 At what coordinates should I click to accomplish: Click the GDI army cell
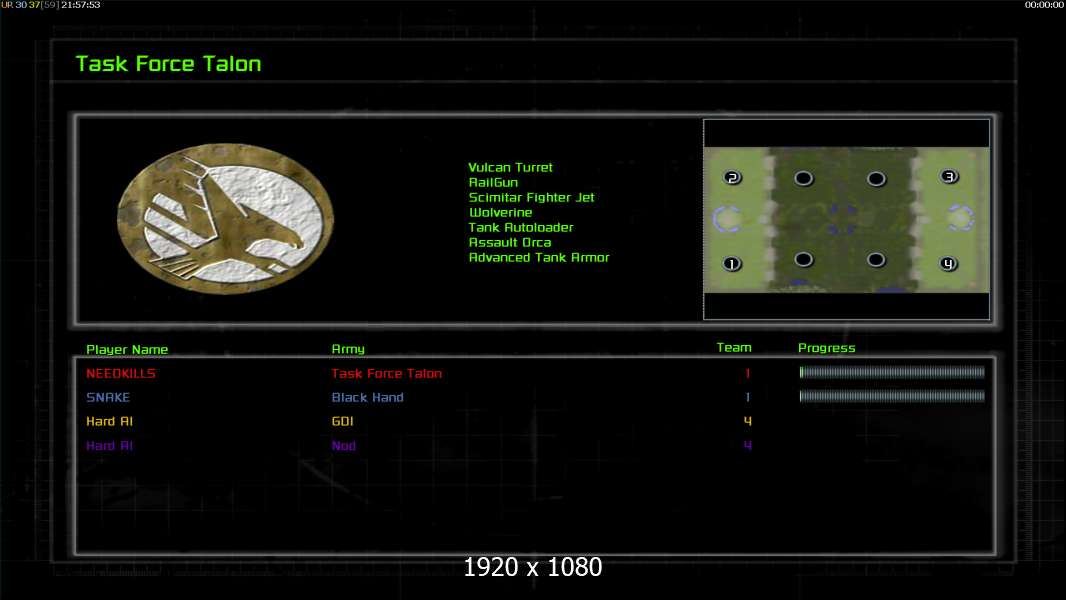click(x=343, y=421)
